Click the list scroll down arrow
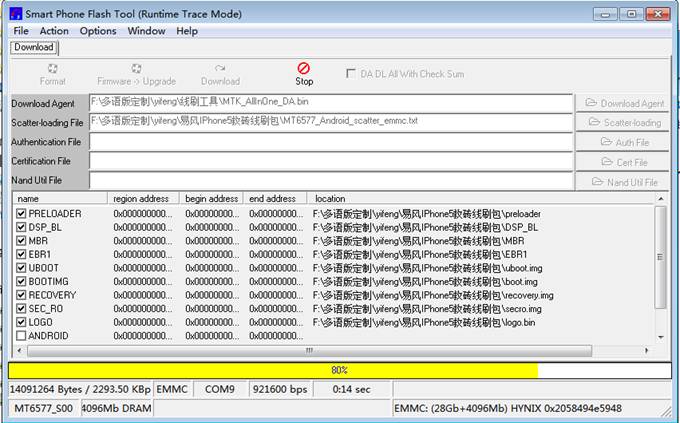 [660, 337]
